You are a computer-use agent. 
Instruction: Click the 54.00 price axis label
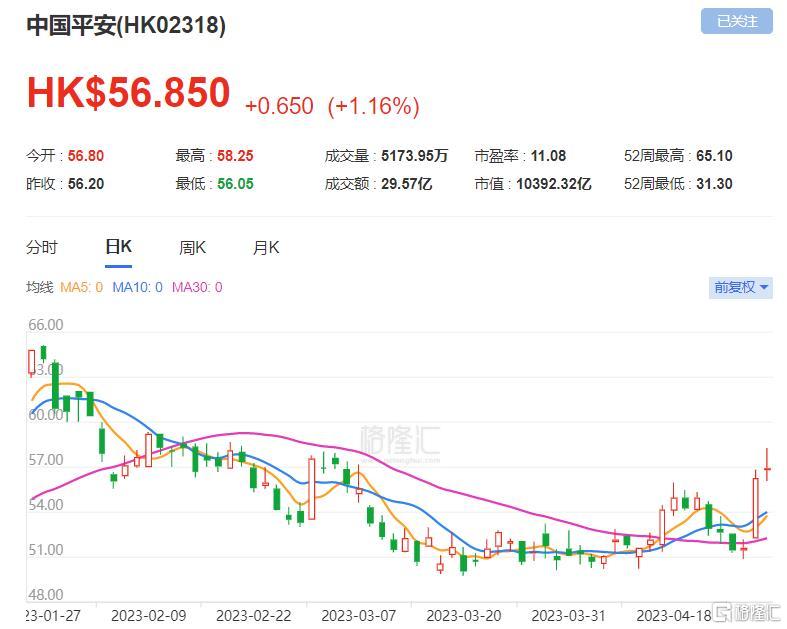pos(46,505)
